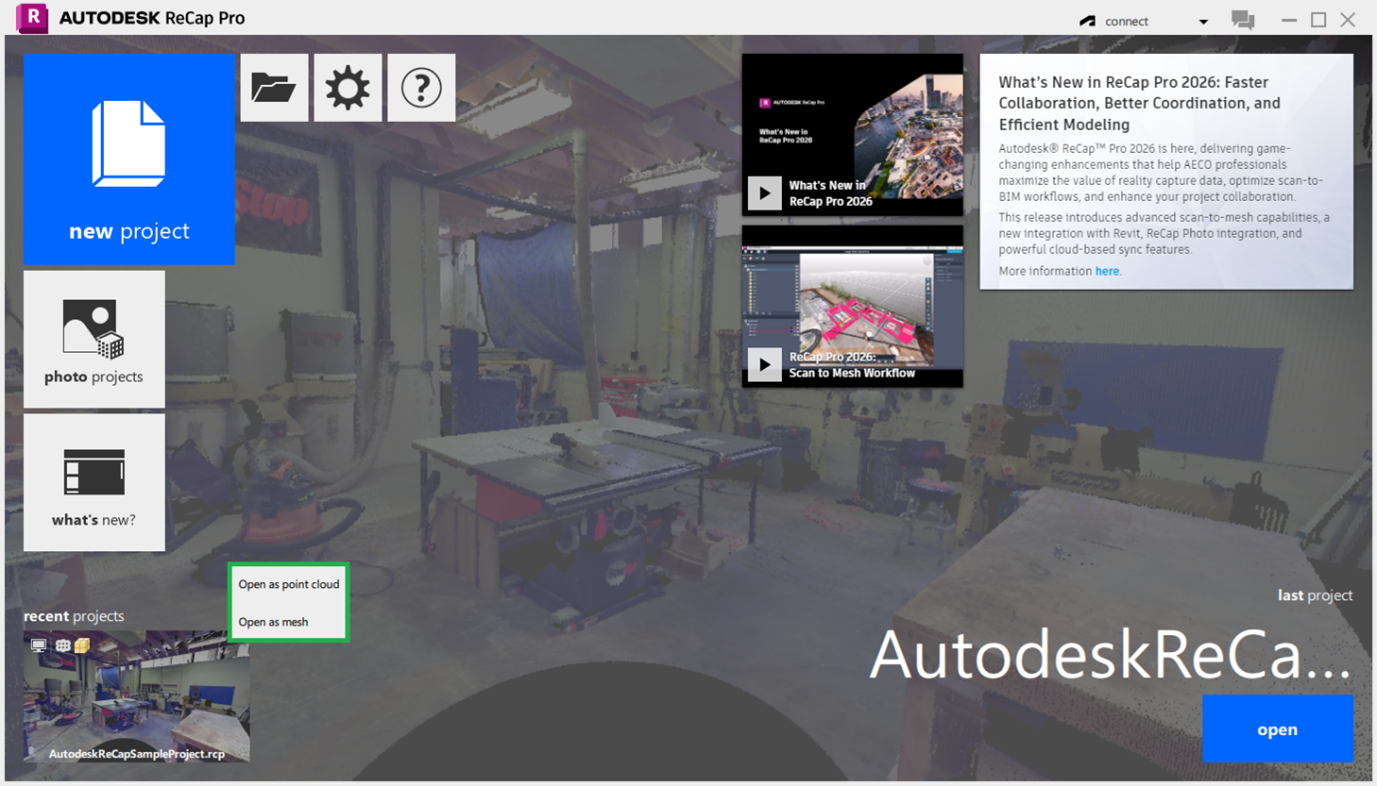Screen dimensions: 1377x786
Task: Click the ReCap Pro logo in the title bar
Action: click(32, 18)
